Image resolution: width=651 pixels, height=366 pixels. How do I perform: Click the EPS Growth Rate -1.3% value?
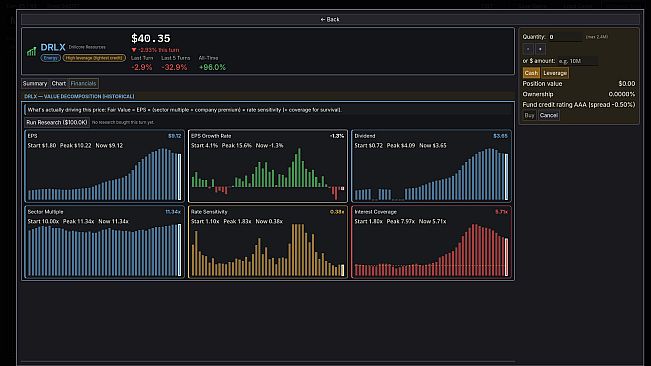click(337, 136)
